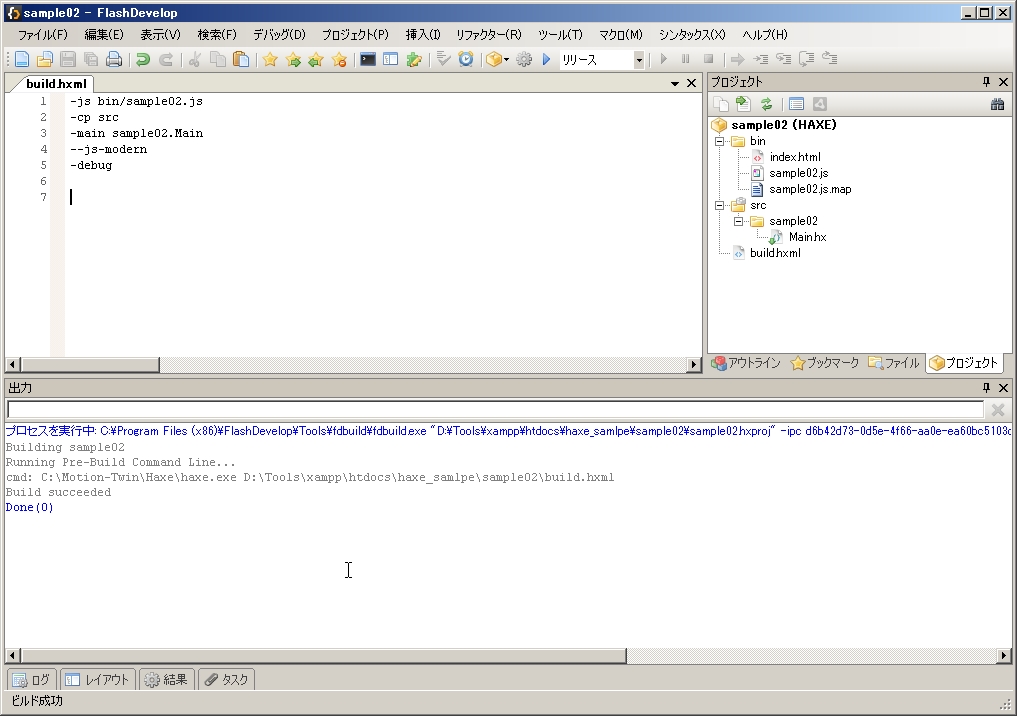Click the green Undo arrow icon
This screenshot has height=716, width=1017.
coord(143,60)
